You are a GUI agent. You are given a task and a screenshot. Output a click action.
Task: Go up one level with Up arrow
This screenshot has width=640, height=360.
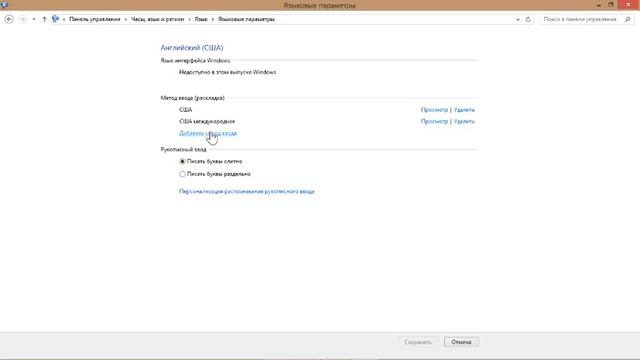(44, 19)
